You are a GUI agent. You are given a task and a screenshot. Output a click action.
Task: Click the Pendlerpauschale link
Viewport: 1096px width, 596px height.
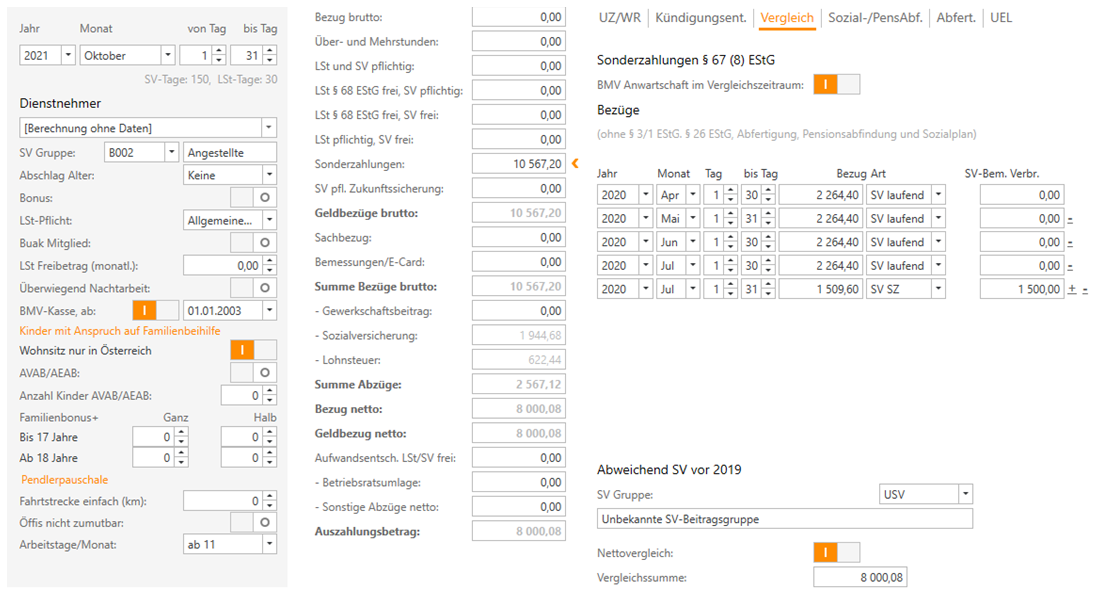(64, 479)
